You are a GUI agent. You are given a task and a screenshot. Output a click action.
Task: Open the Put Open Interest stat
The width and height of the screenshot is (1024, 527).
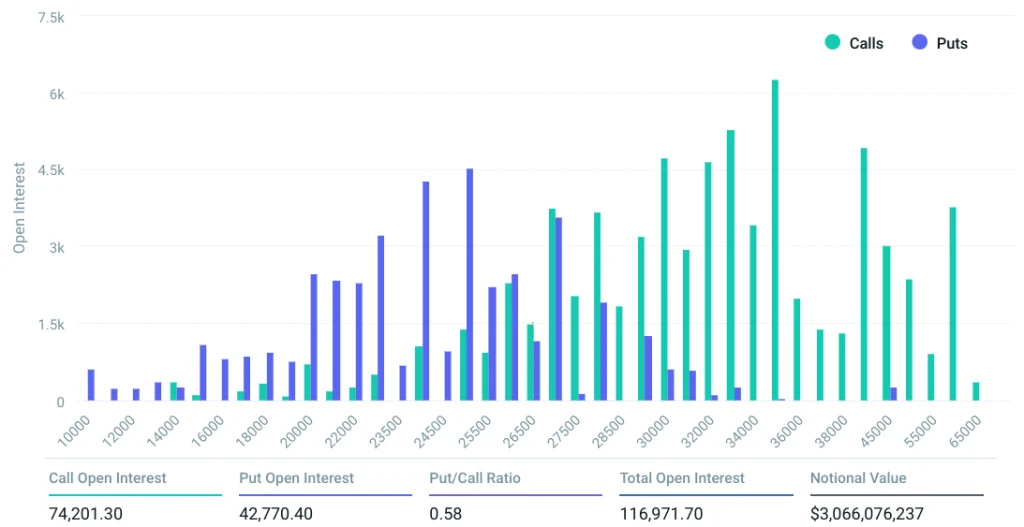(x=296, y=478)
